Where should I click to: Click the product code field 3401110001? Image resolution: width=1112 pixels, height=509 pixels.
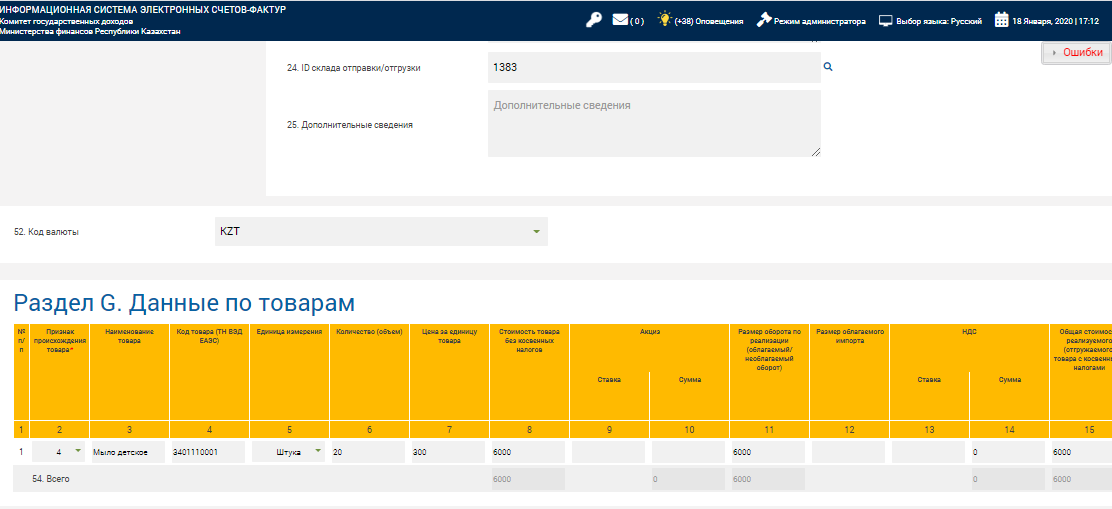(208, 452)
